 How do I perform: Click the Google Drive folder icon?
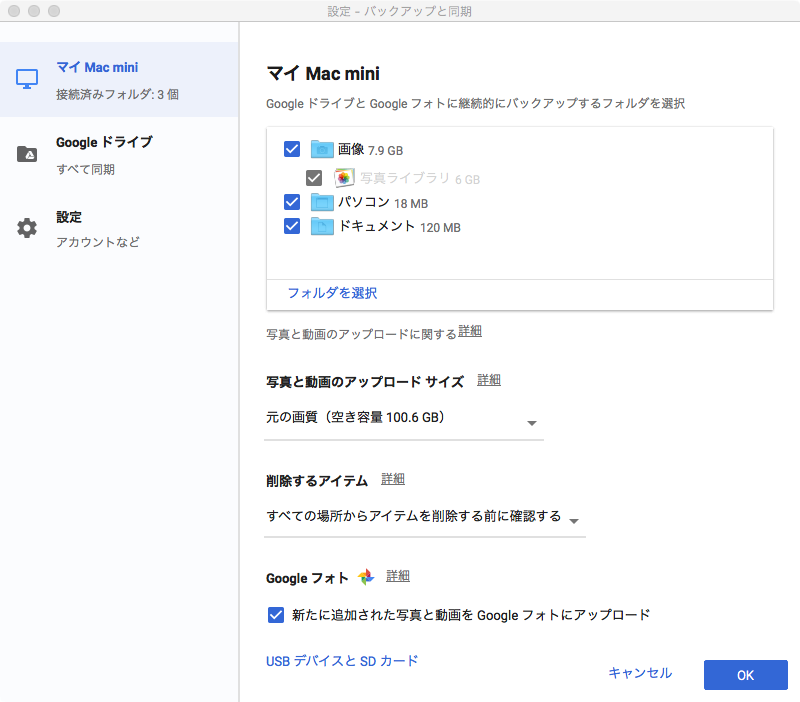(27, 154)
